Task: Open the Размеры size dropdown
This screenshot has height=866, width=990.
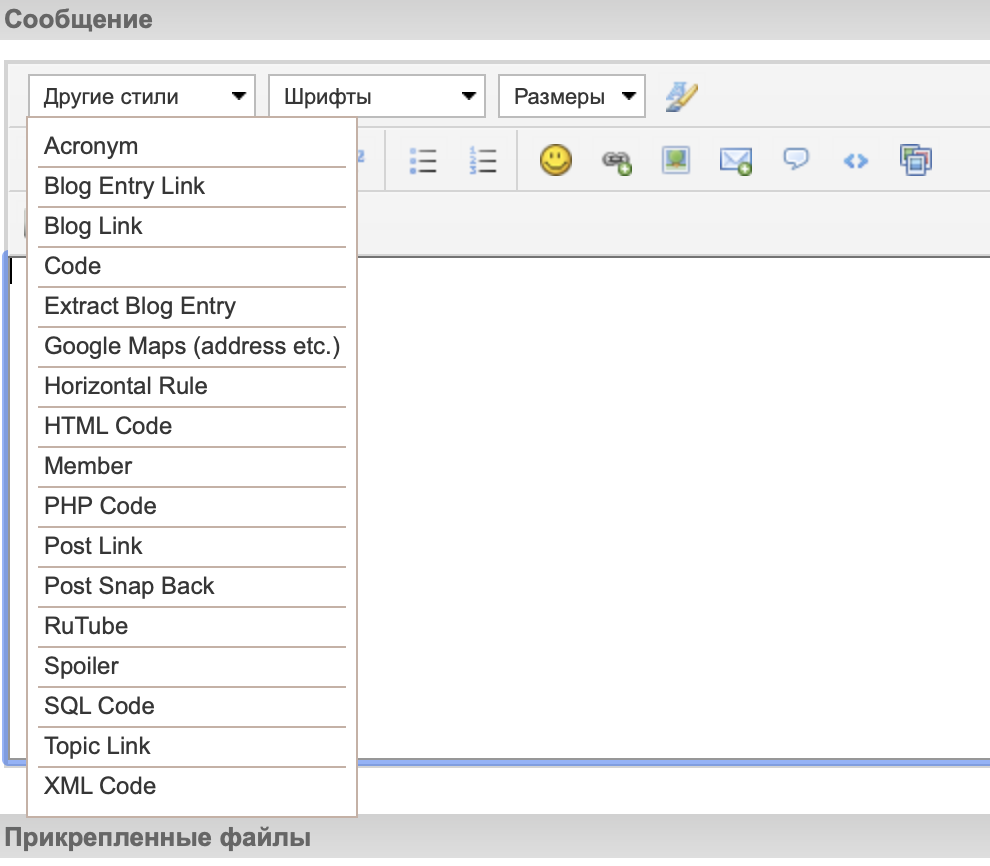Action: click(572, 96)
